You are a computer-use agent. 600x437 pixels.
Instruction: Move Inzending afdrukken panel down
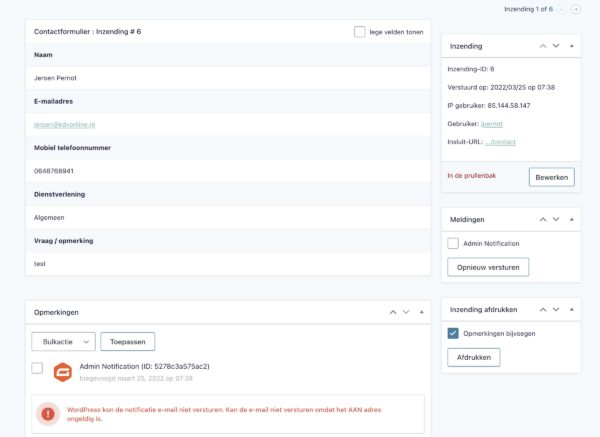556,310
